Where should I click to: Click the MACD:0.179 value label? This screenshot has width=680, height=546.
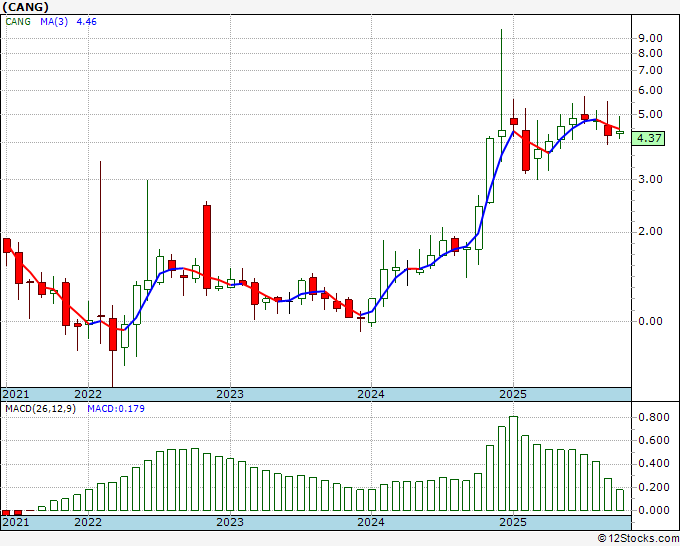click(x=116, y=409)
